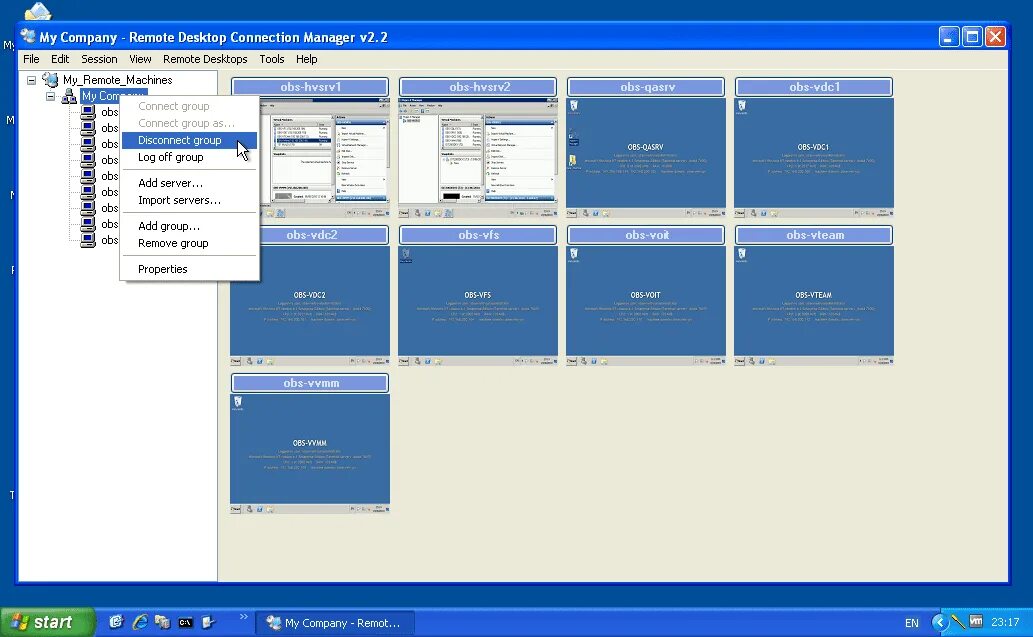Select Add group... in context menu
Screen dimensions: 1033x637
189,226
